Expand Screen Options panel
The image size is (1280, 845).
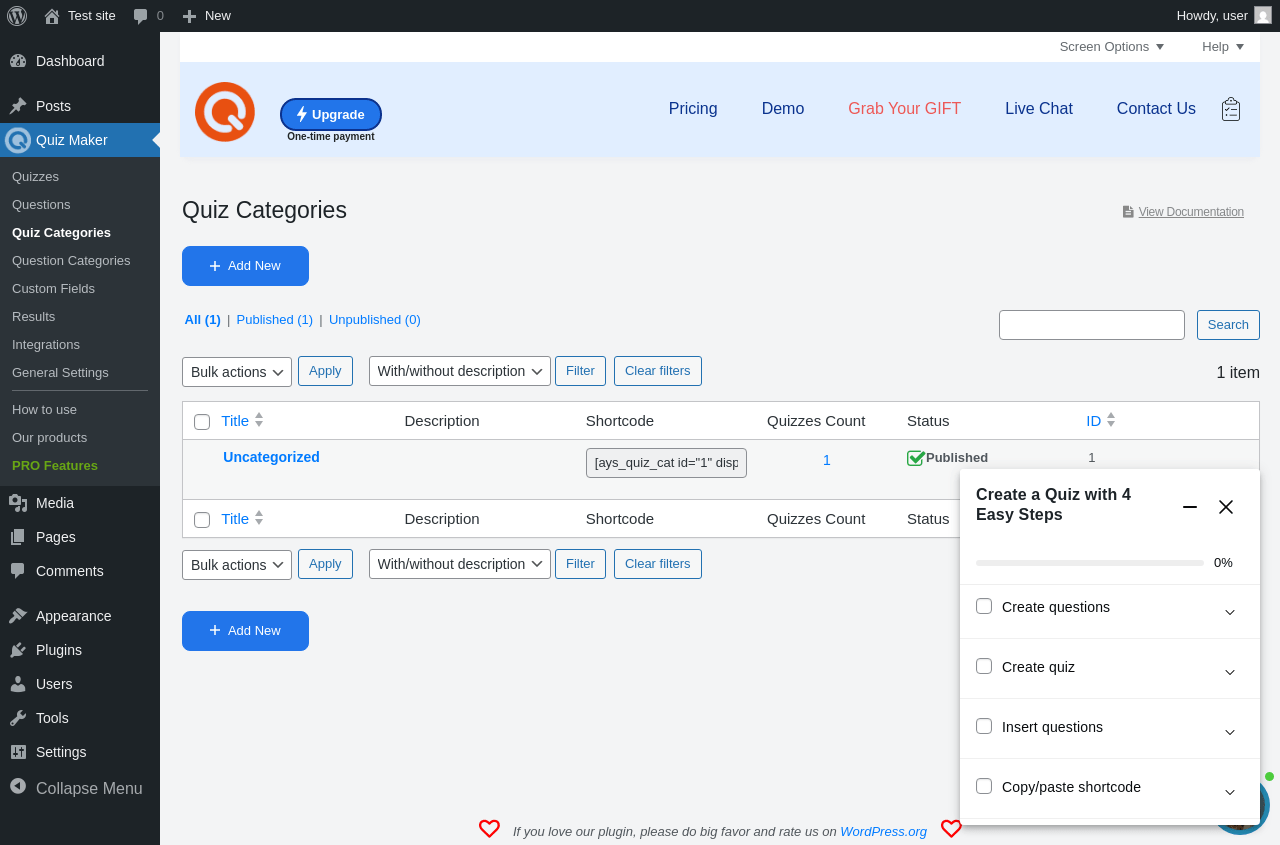[1112, 47]
